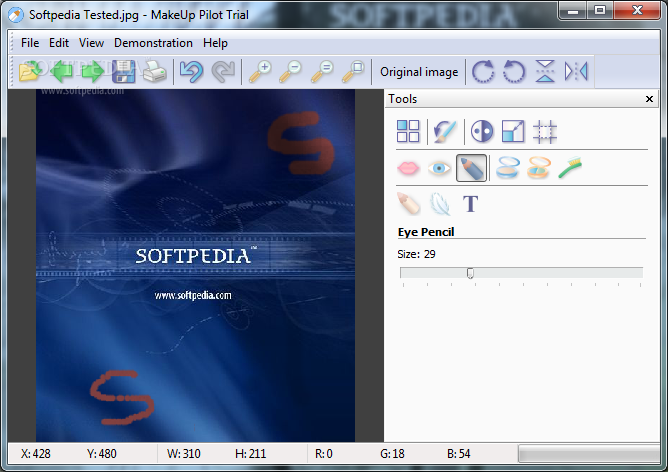This screenshot has height=472, width=668.
Task: Click the application icon in title bar
Action: pyautogui.click(x=16, y=15)
